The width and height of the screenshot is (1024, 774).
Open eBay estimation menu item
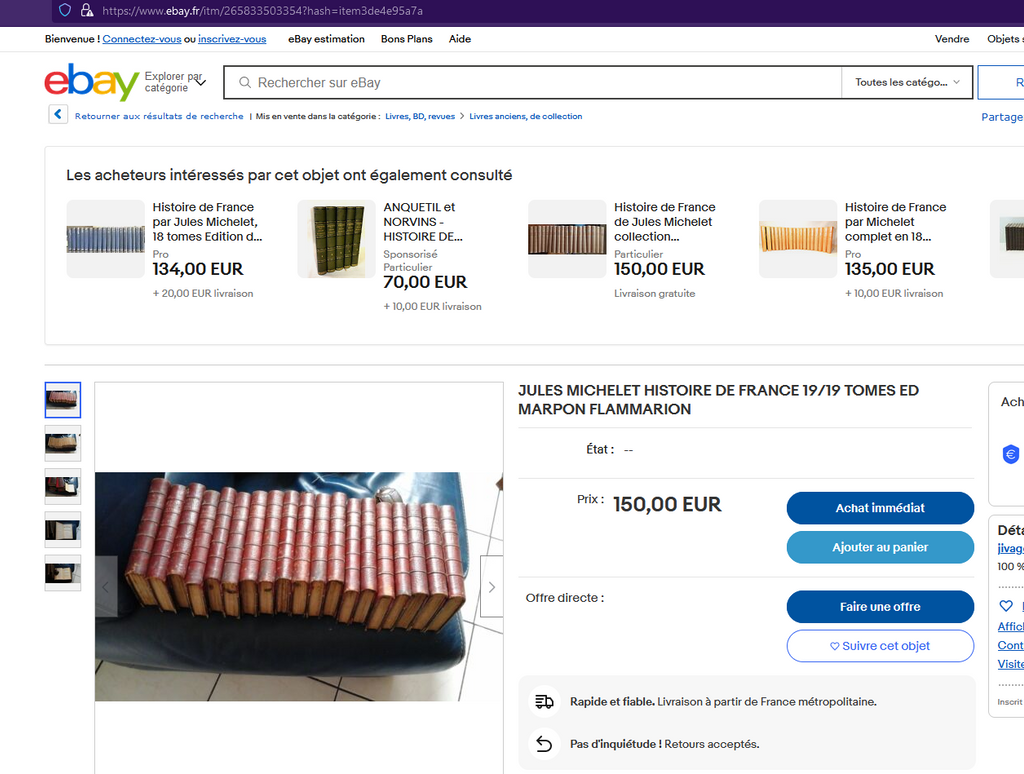327,39
